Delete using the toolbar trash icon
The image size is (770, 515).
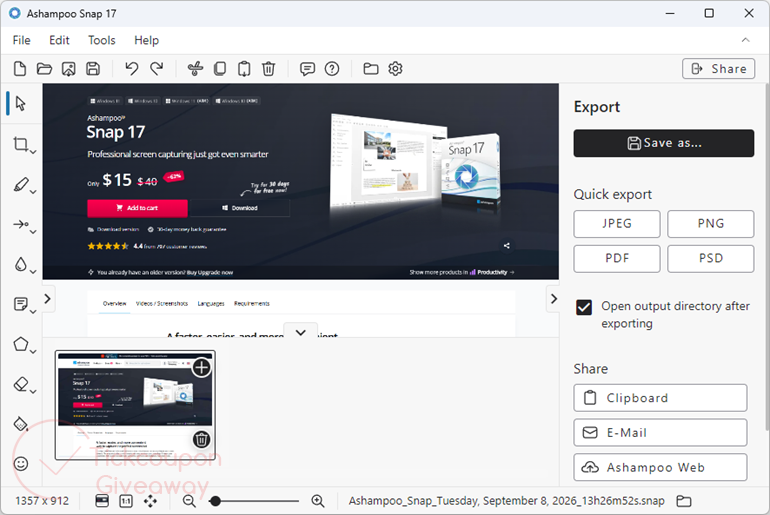[x=268, y=69]
